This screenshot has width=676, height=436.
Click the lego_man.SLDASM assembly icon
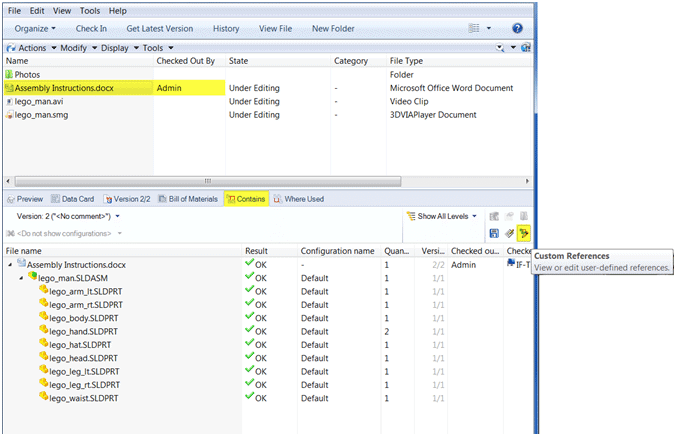tap(33, 277)
